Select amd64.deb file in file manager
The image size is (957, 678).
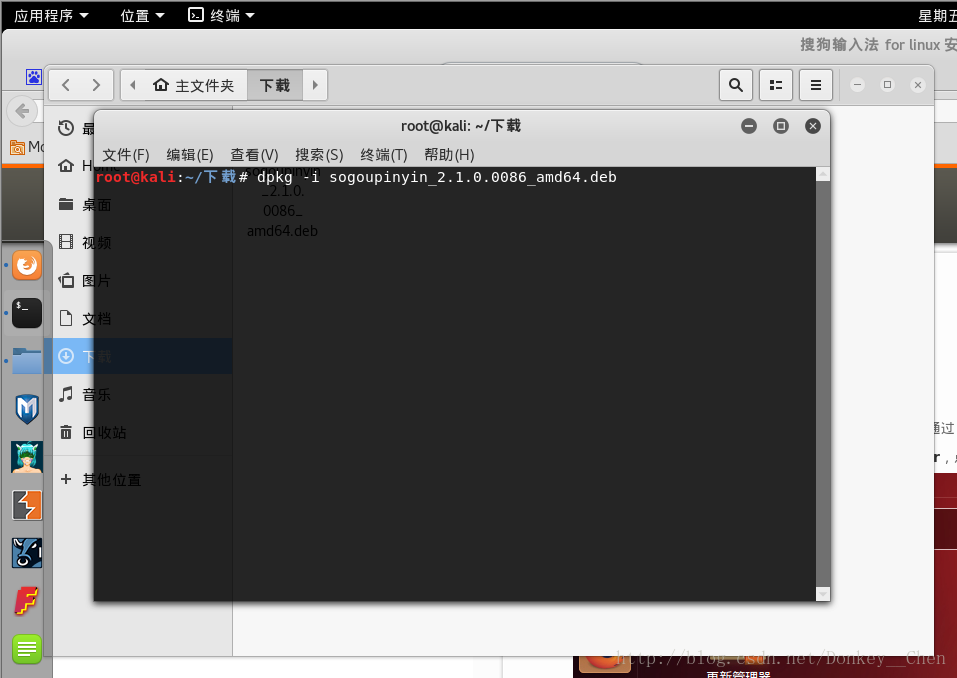point(282,201)
